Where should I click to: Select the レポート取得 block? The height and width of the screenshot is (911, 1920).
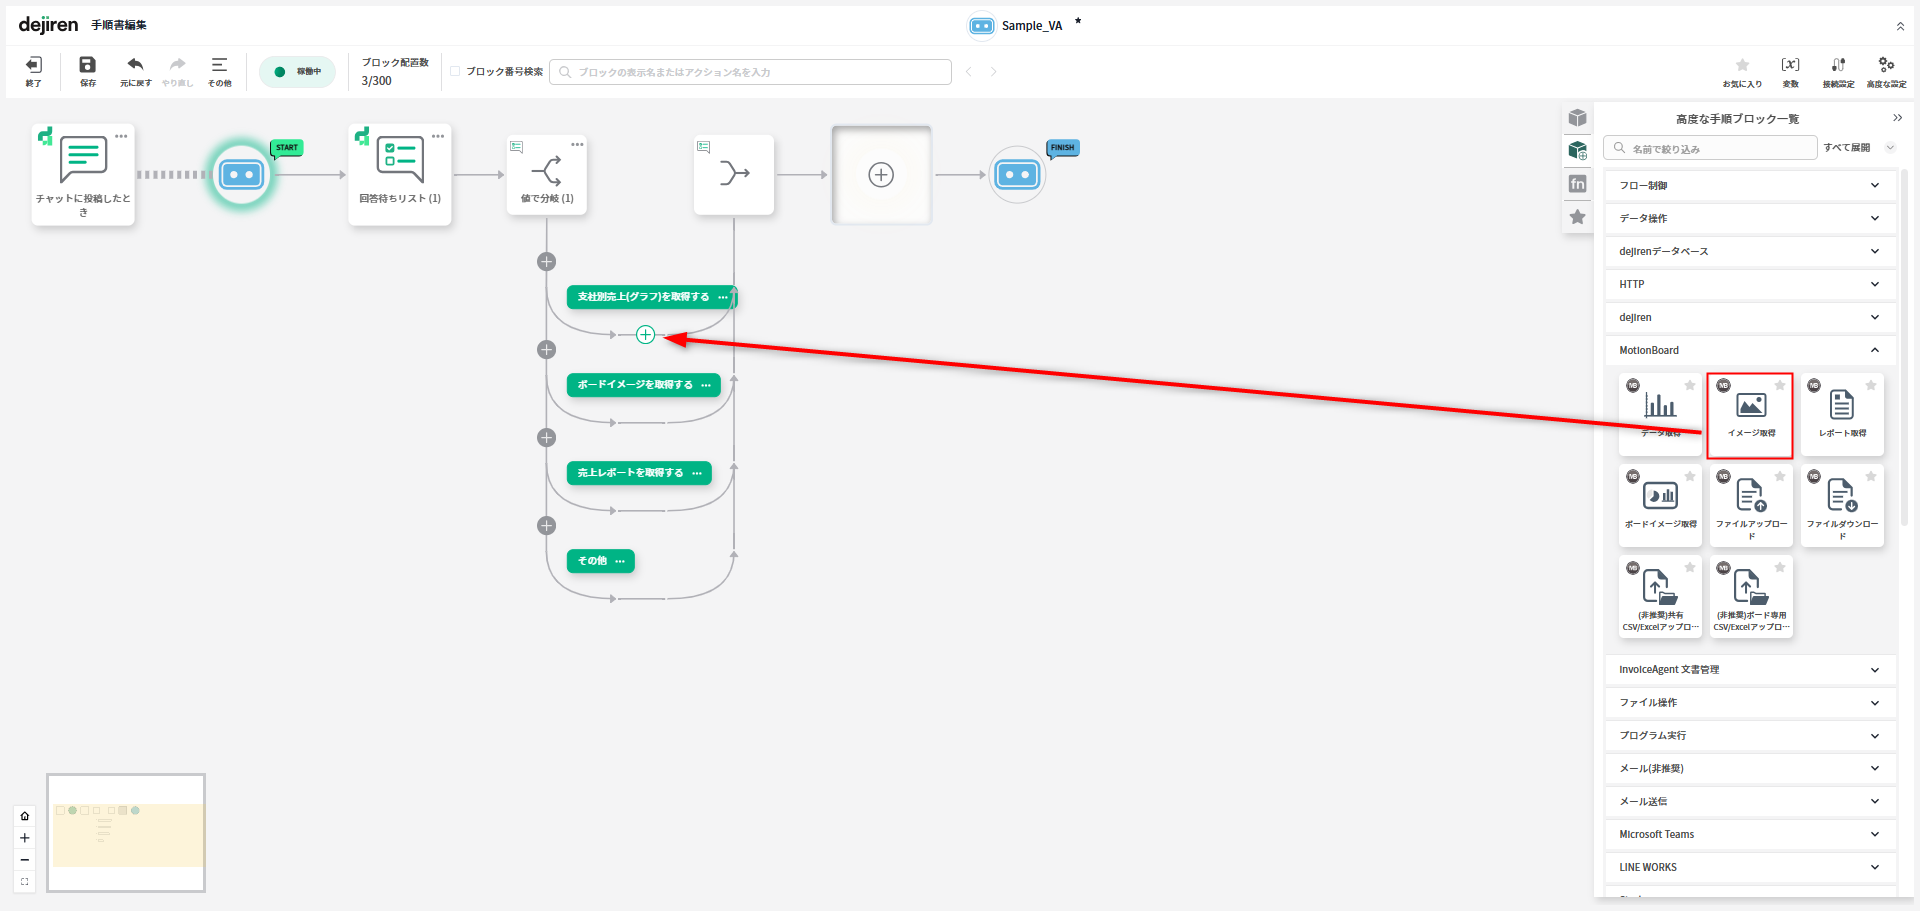pos(1841,414)
